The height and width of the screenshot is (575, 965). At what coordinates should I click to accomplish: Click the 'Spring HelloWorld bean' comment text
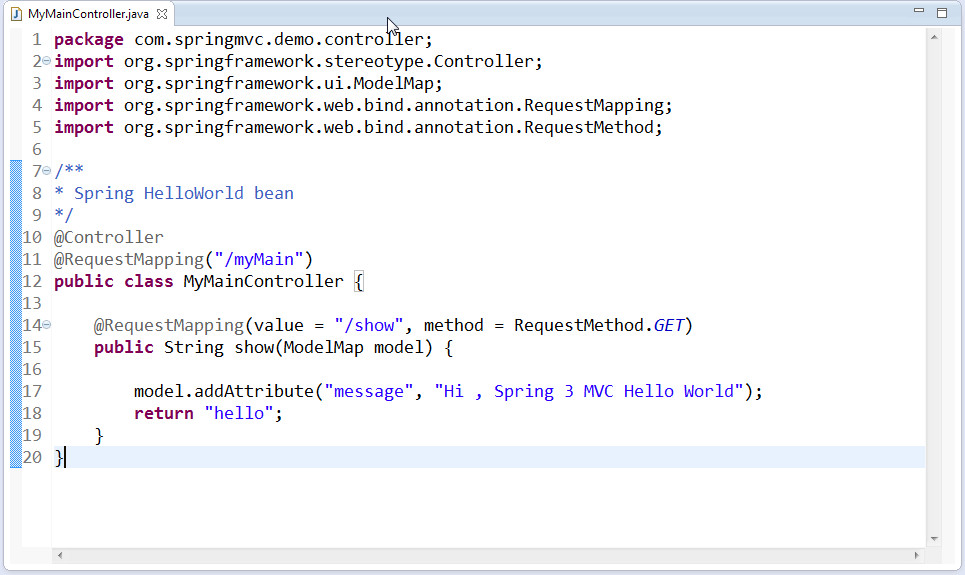[183, 193]
